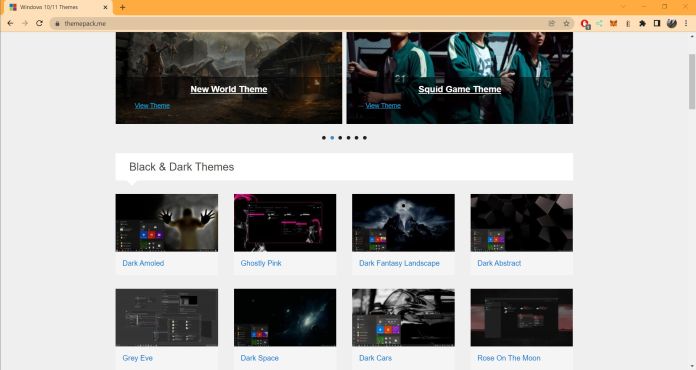Viewport: 696px width, 370px height.
Task: Click the Ghostly Pink link
Action: (261, 263)
